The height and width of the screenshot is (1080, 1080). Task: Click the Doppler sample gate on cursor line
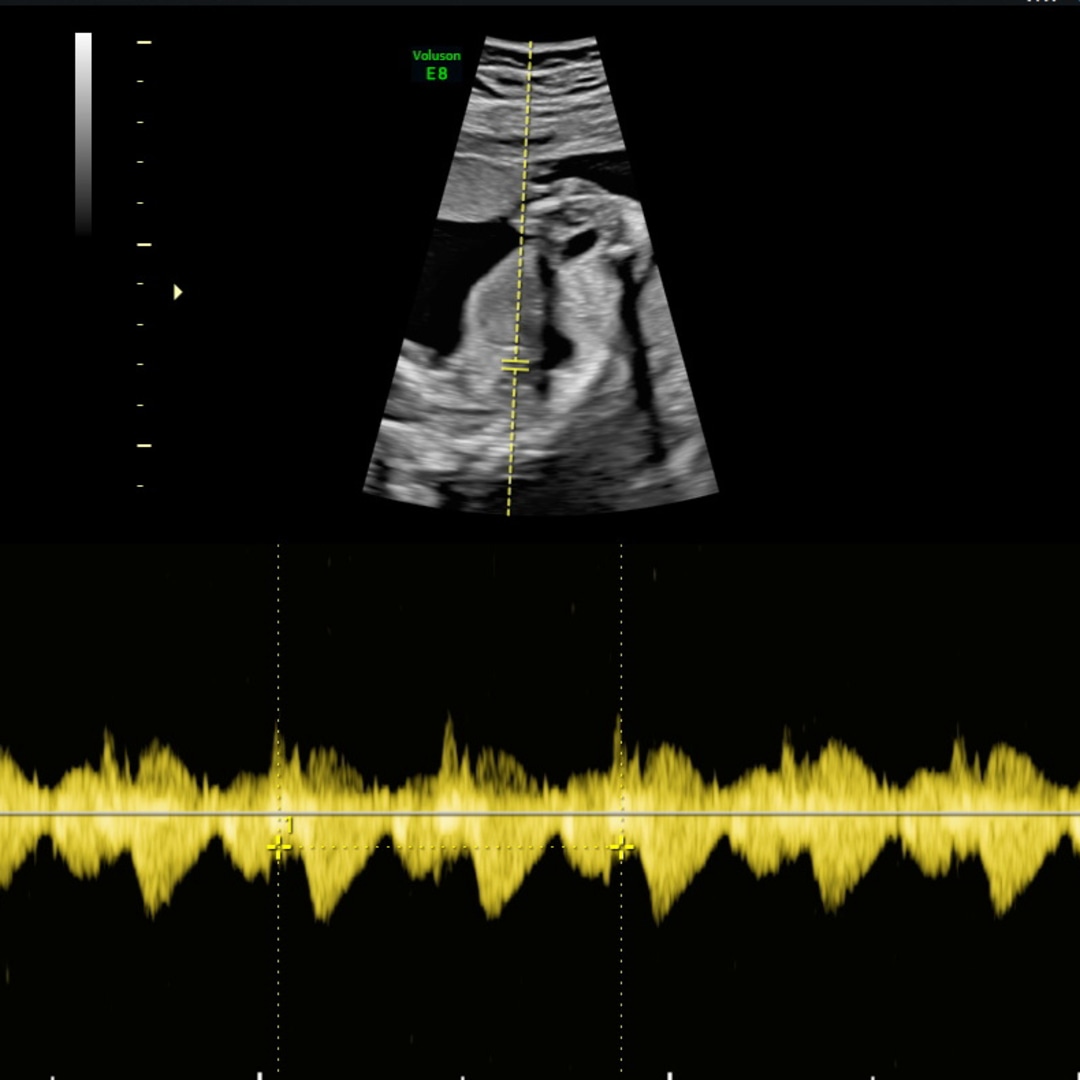[515, 365]
